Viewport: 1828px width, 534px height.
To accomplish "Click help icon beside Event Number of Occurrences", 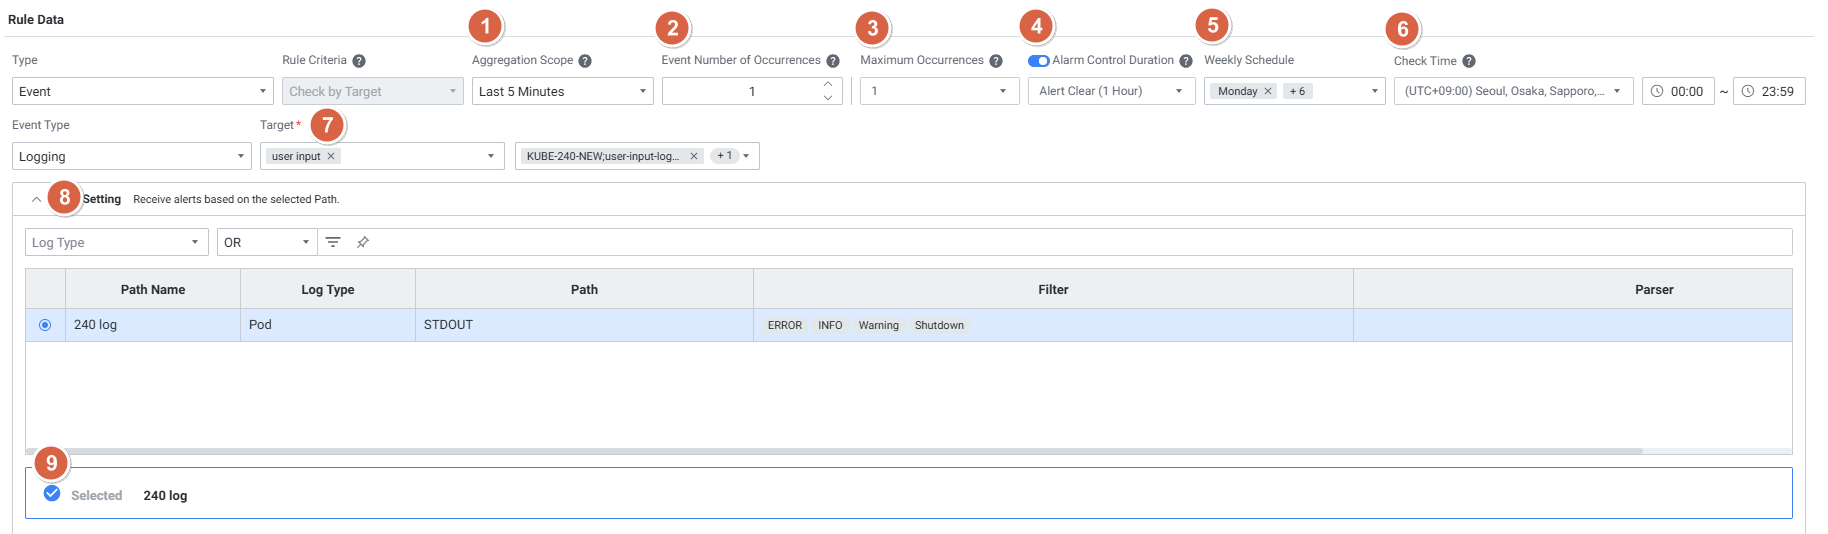I will pos(833,61).
